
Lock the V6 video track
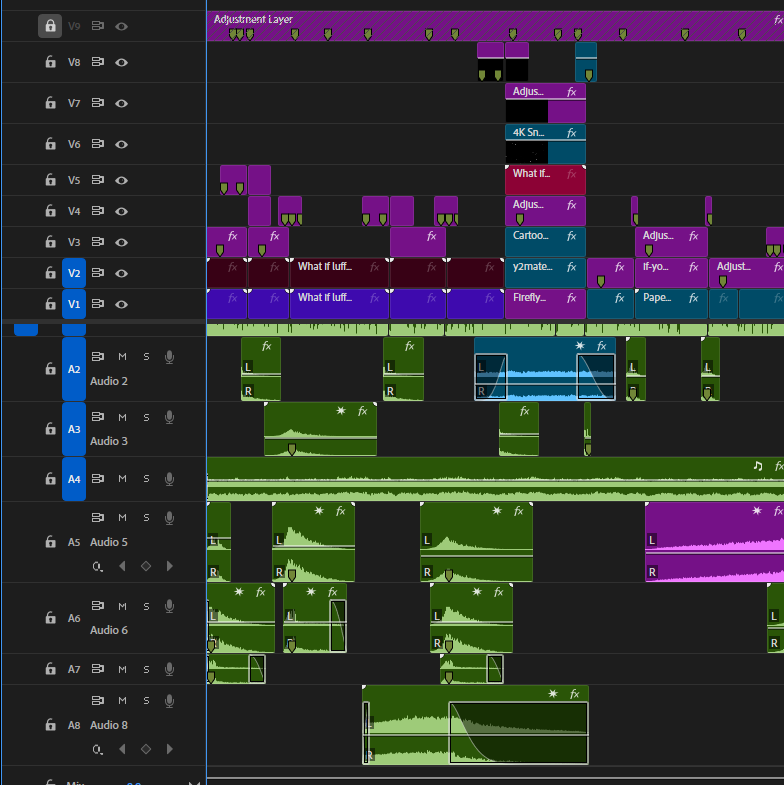(50, 144)
